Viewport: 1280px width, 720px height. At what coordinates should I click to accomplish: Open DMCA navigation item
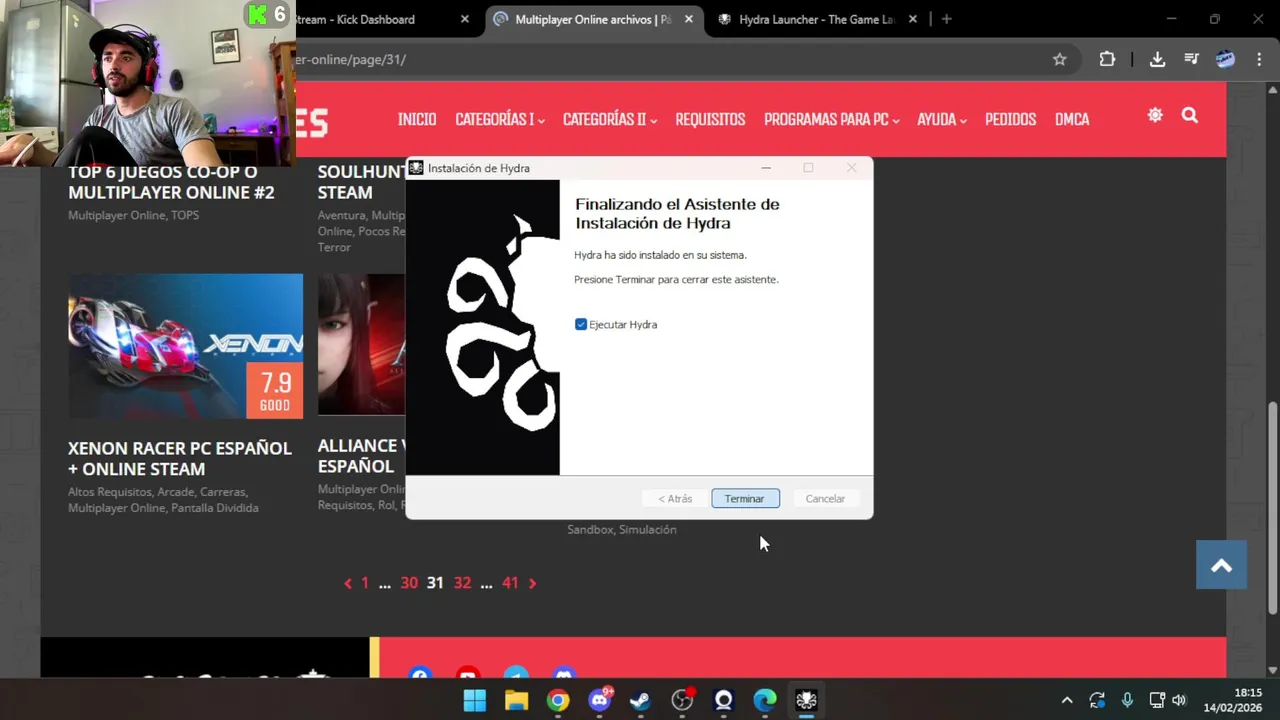(x=1072, y=119)
